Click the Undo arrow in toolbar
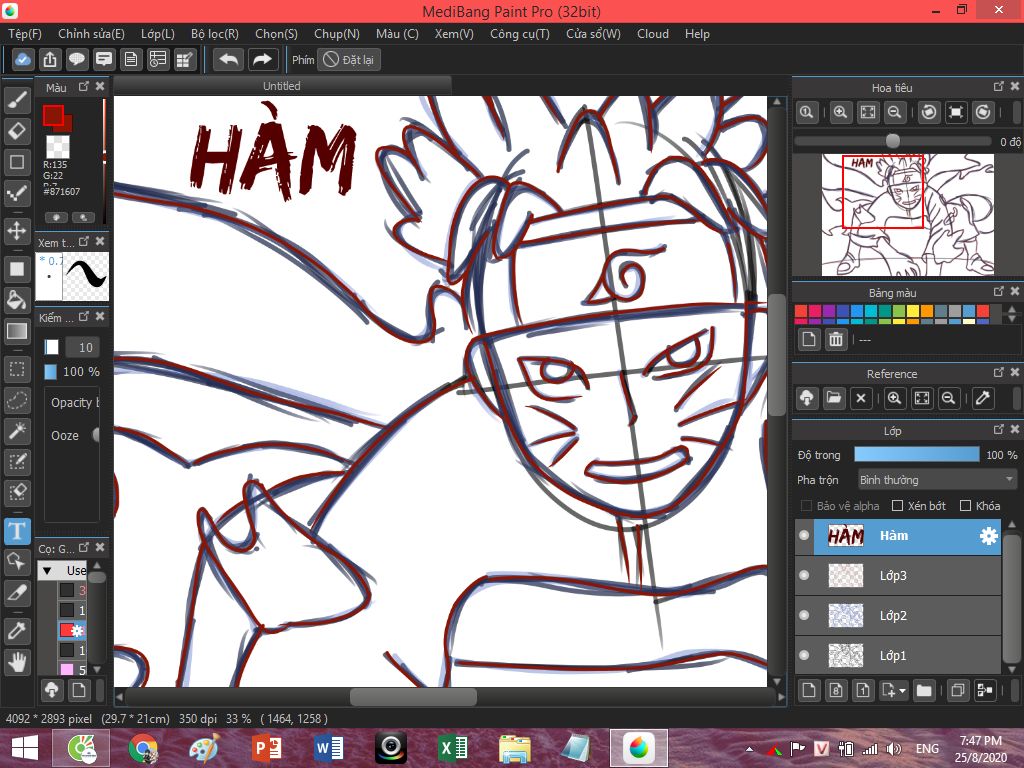The width and height of the screenshot is (1024, 768). coord(229,59)
